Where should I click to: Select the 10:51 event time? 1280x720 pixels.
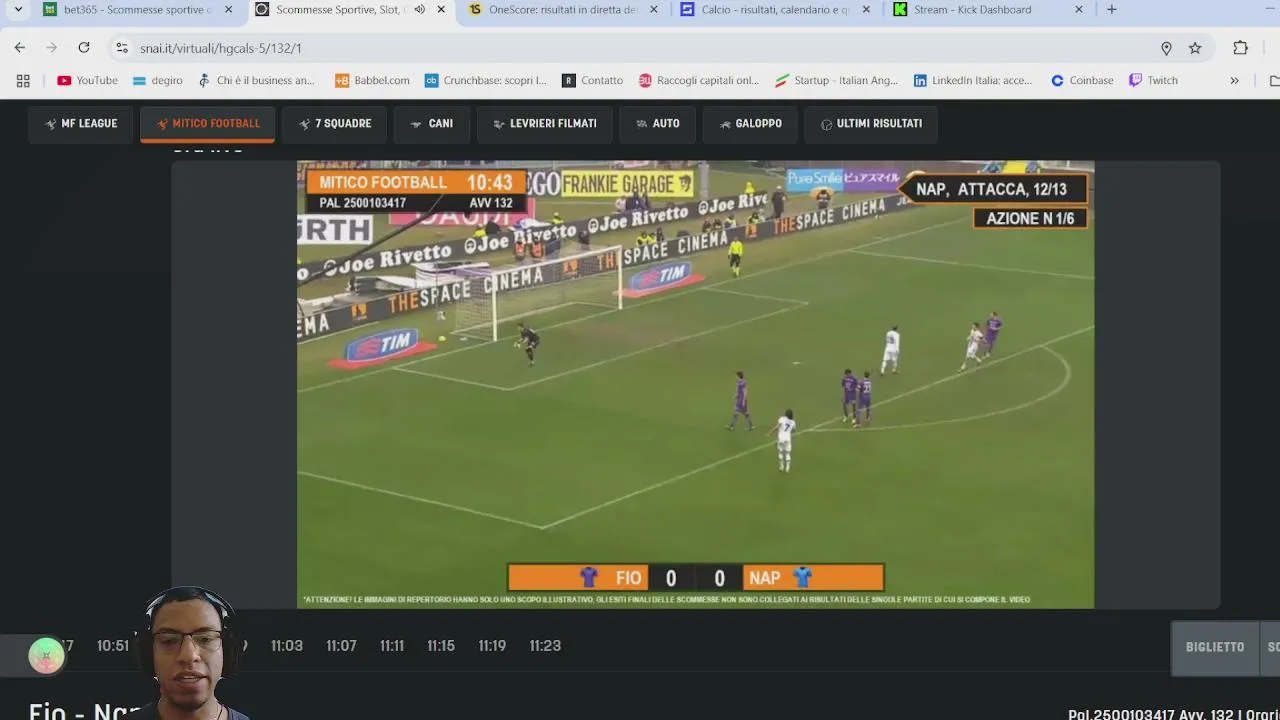113,646
